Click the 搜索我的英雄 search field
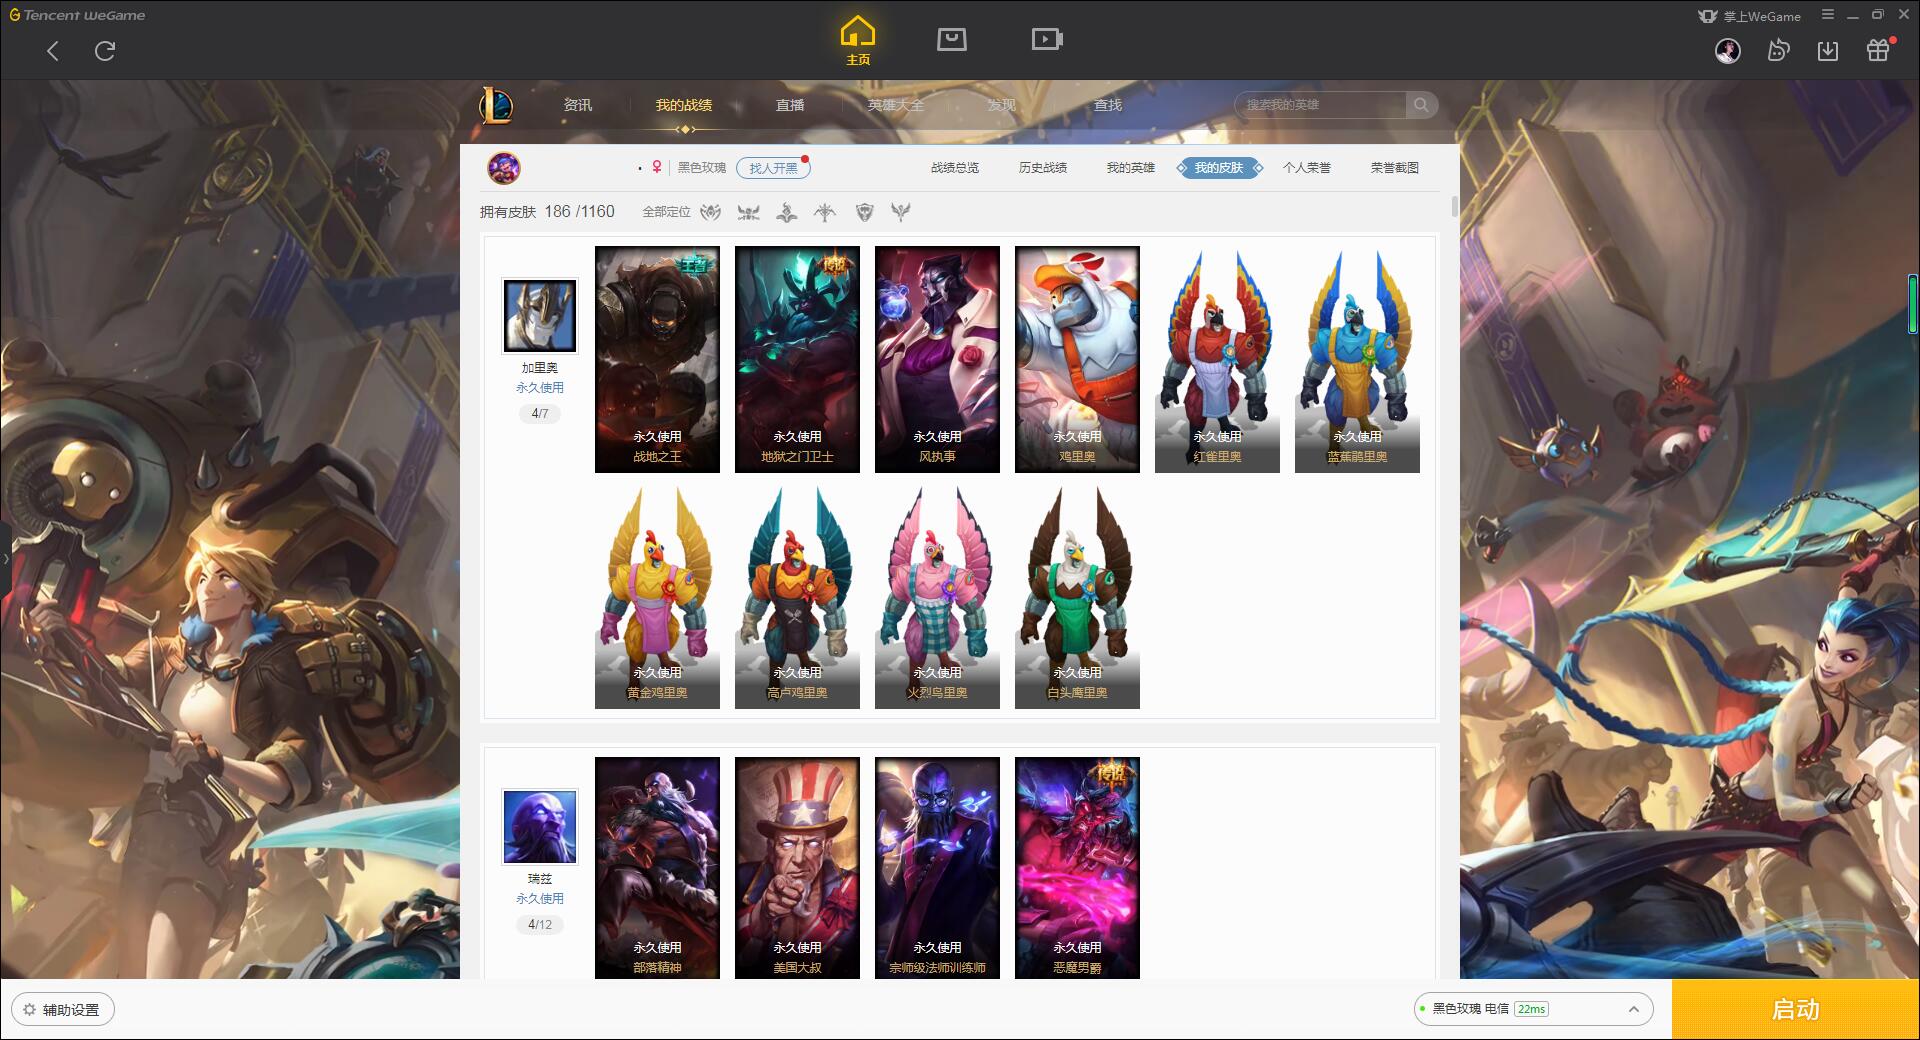The image size is (1920, 1040). 1321,104
